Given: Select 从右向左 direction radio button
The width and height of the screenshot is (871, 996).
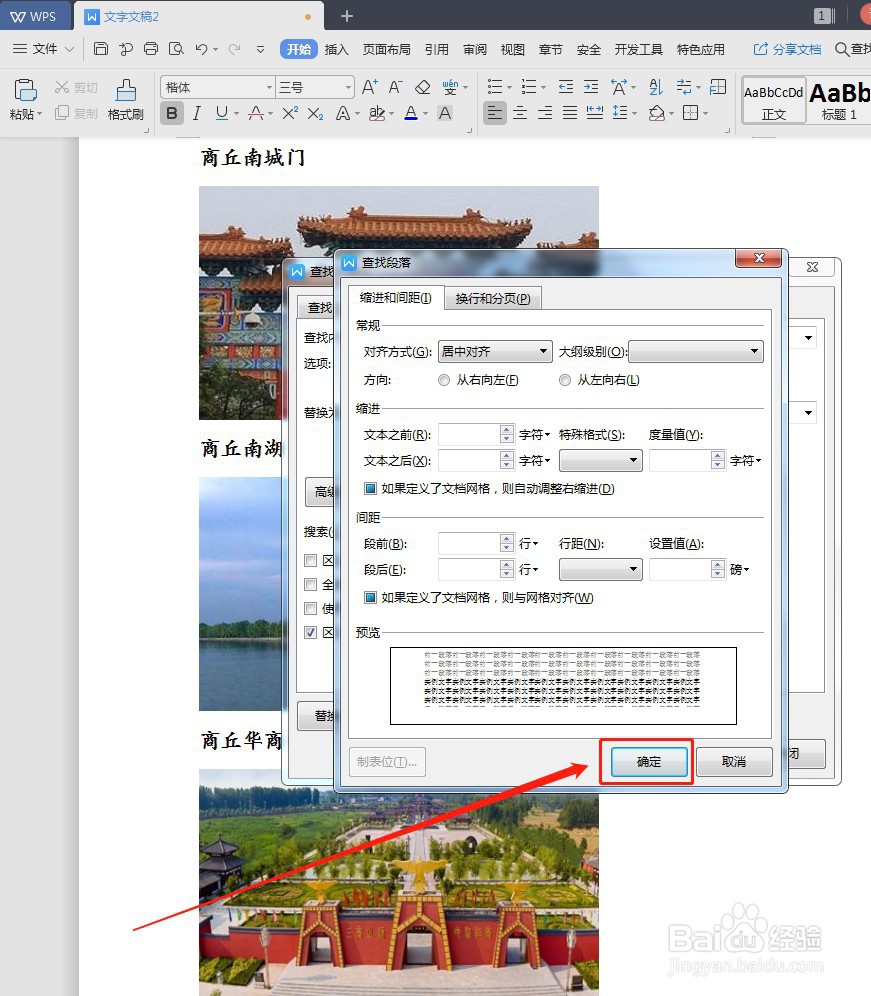Looking at the screenshot, I should click(443, 380).
